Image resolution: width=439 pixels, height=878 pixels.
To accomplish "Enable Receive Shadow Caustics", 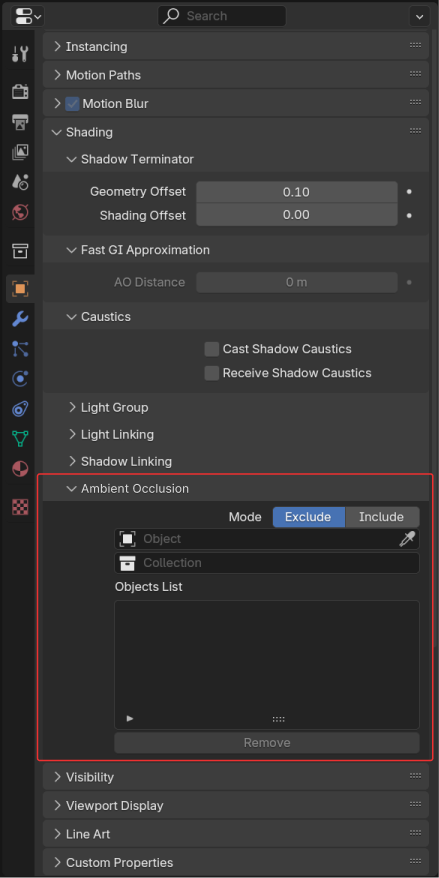I will point(212,373).
